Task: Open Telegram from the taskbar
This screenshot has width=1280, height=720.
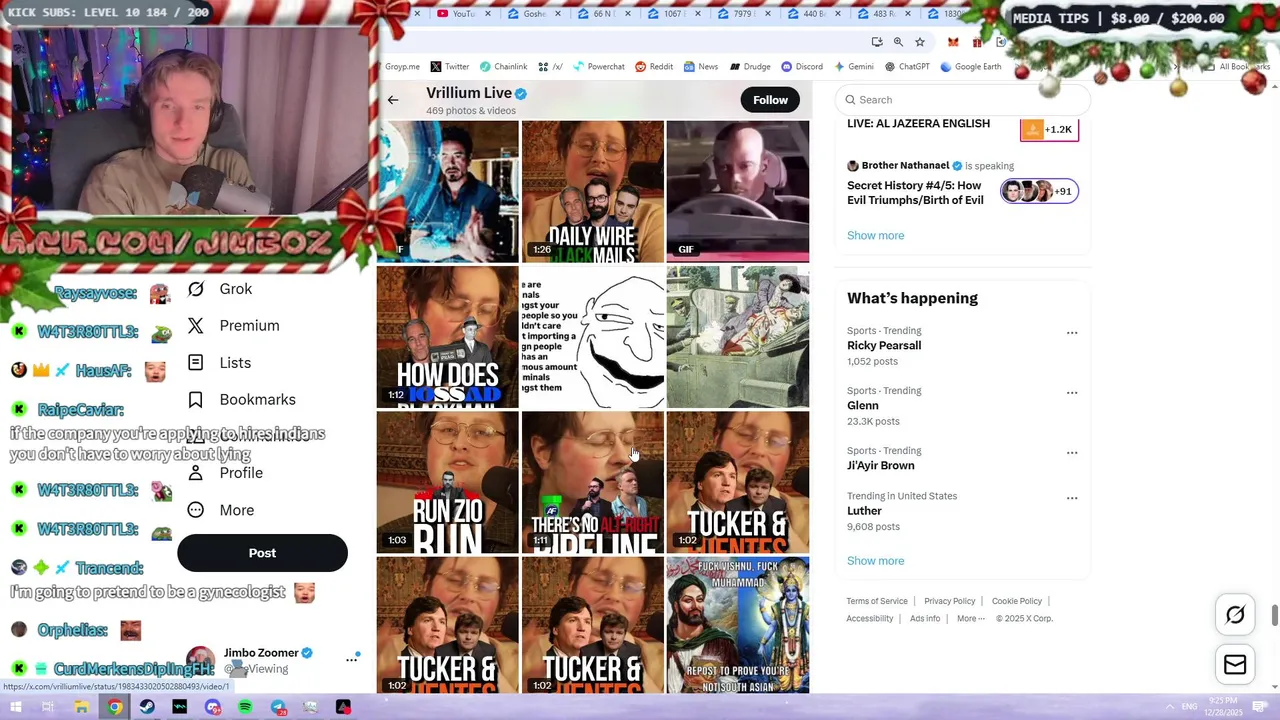Action: 278,707
